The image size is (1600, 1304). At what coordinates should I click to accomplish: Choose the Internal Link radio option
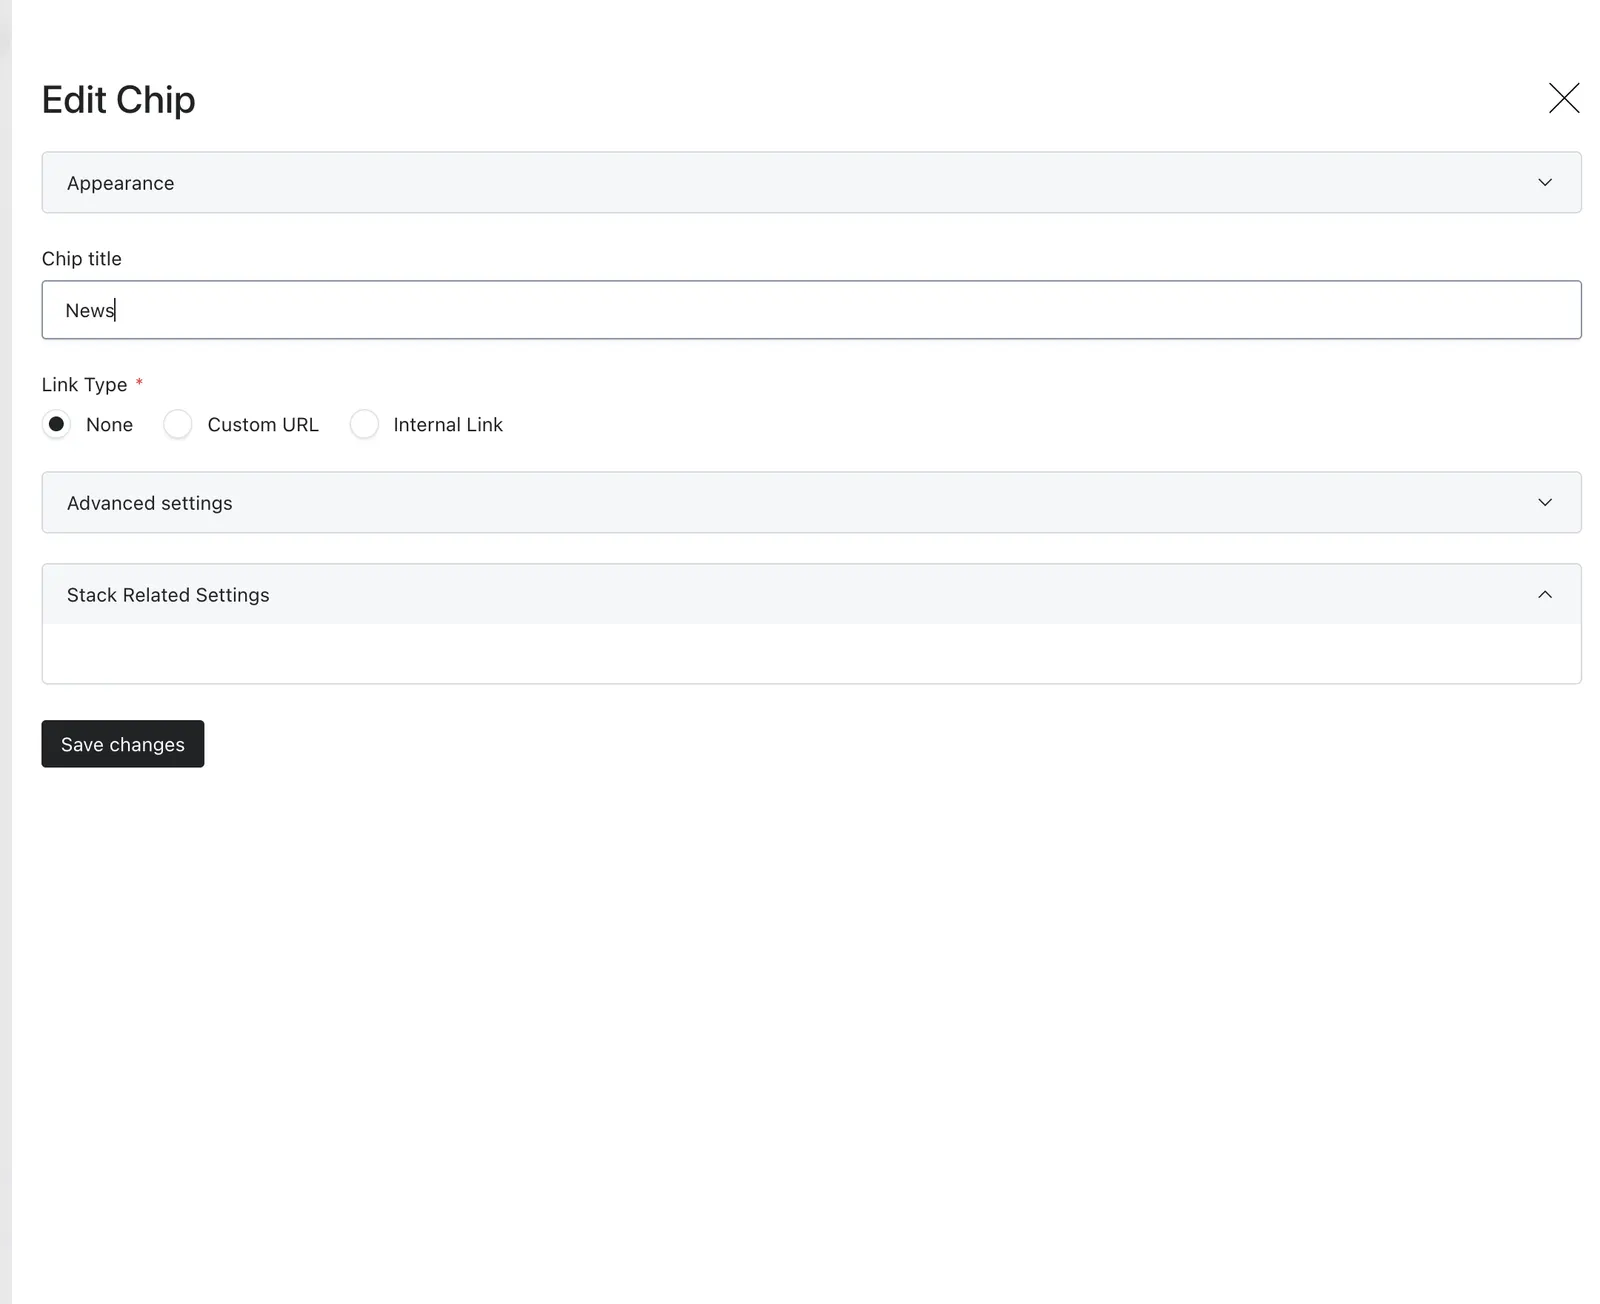[364, 424]
